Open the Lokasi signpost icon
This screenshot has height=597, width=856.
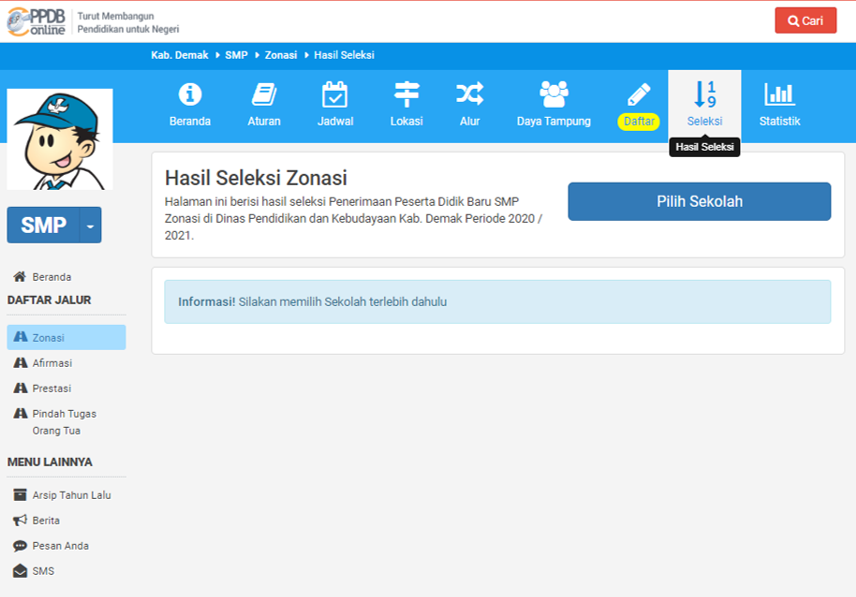coord(406,95)
